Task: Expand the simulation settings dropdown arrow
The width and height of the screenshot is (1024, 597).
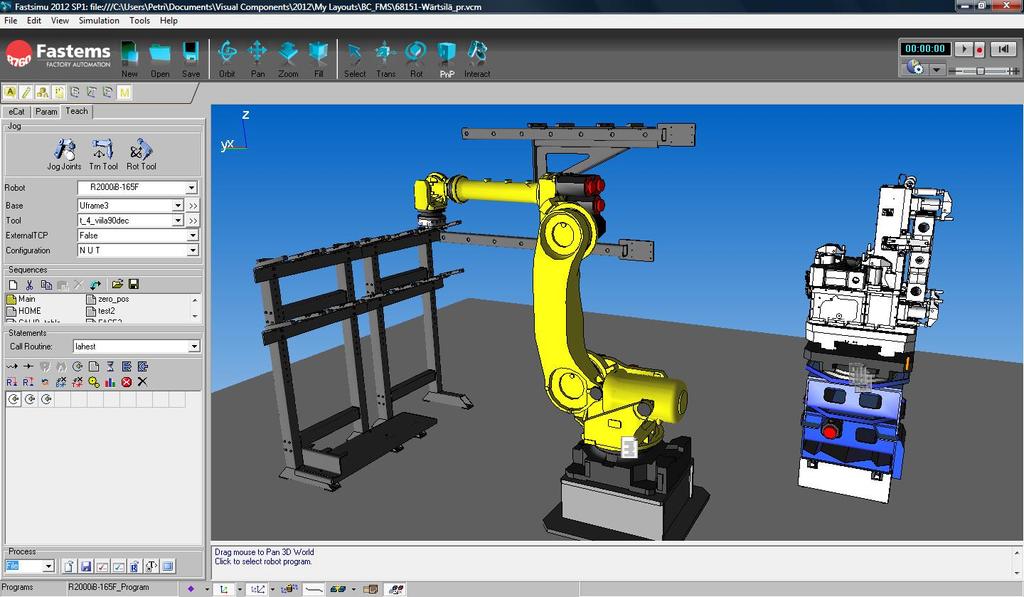Action: pyautogui.click(x=937, y=69)
